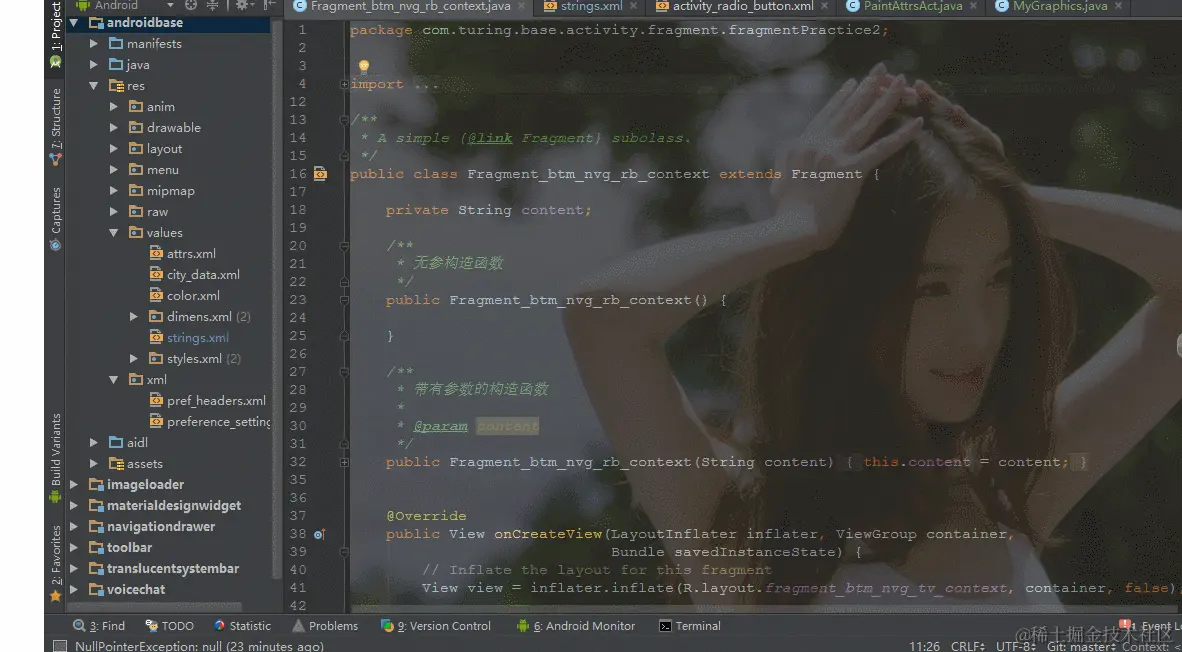The image size is (1182, 652).
Task: Switch to activity_radio_button.xml tab
Action: pos(742,6)
